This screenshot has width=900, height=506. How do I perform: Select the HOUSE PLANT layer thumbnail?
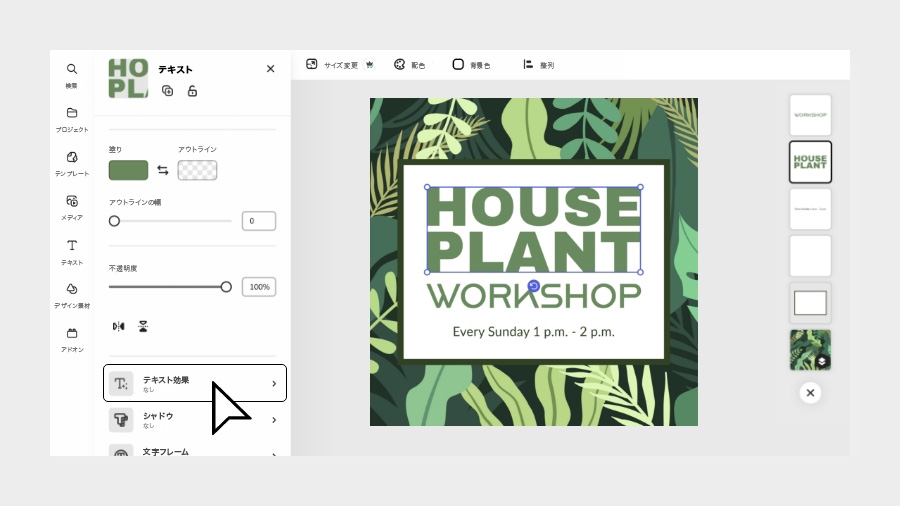point(810,162)
